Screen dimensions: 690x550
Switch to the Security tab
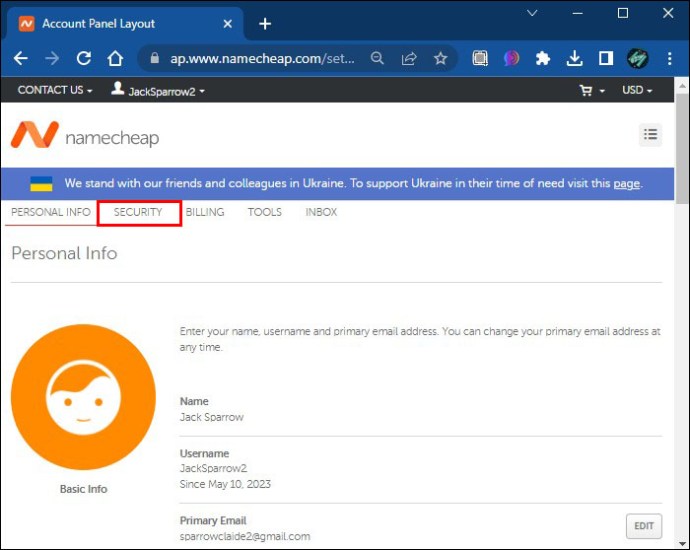138,212
